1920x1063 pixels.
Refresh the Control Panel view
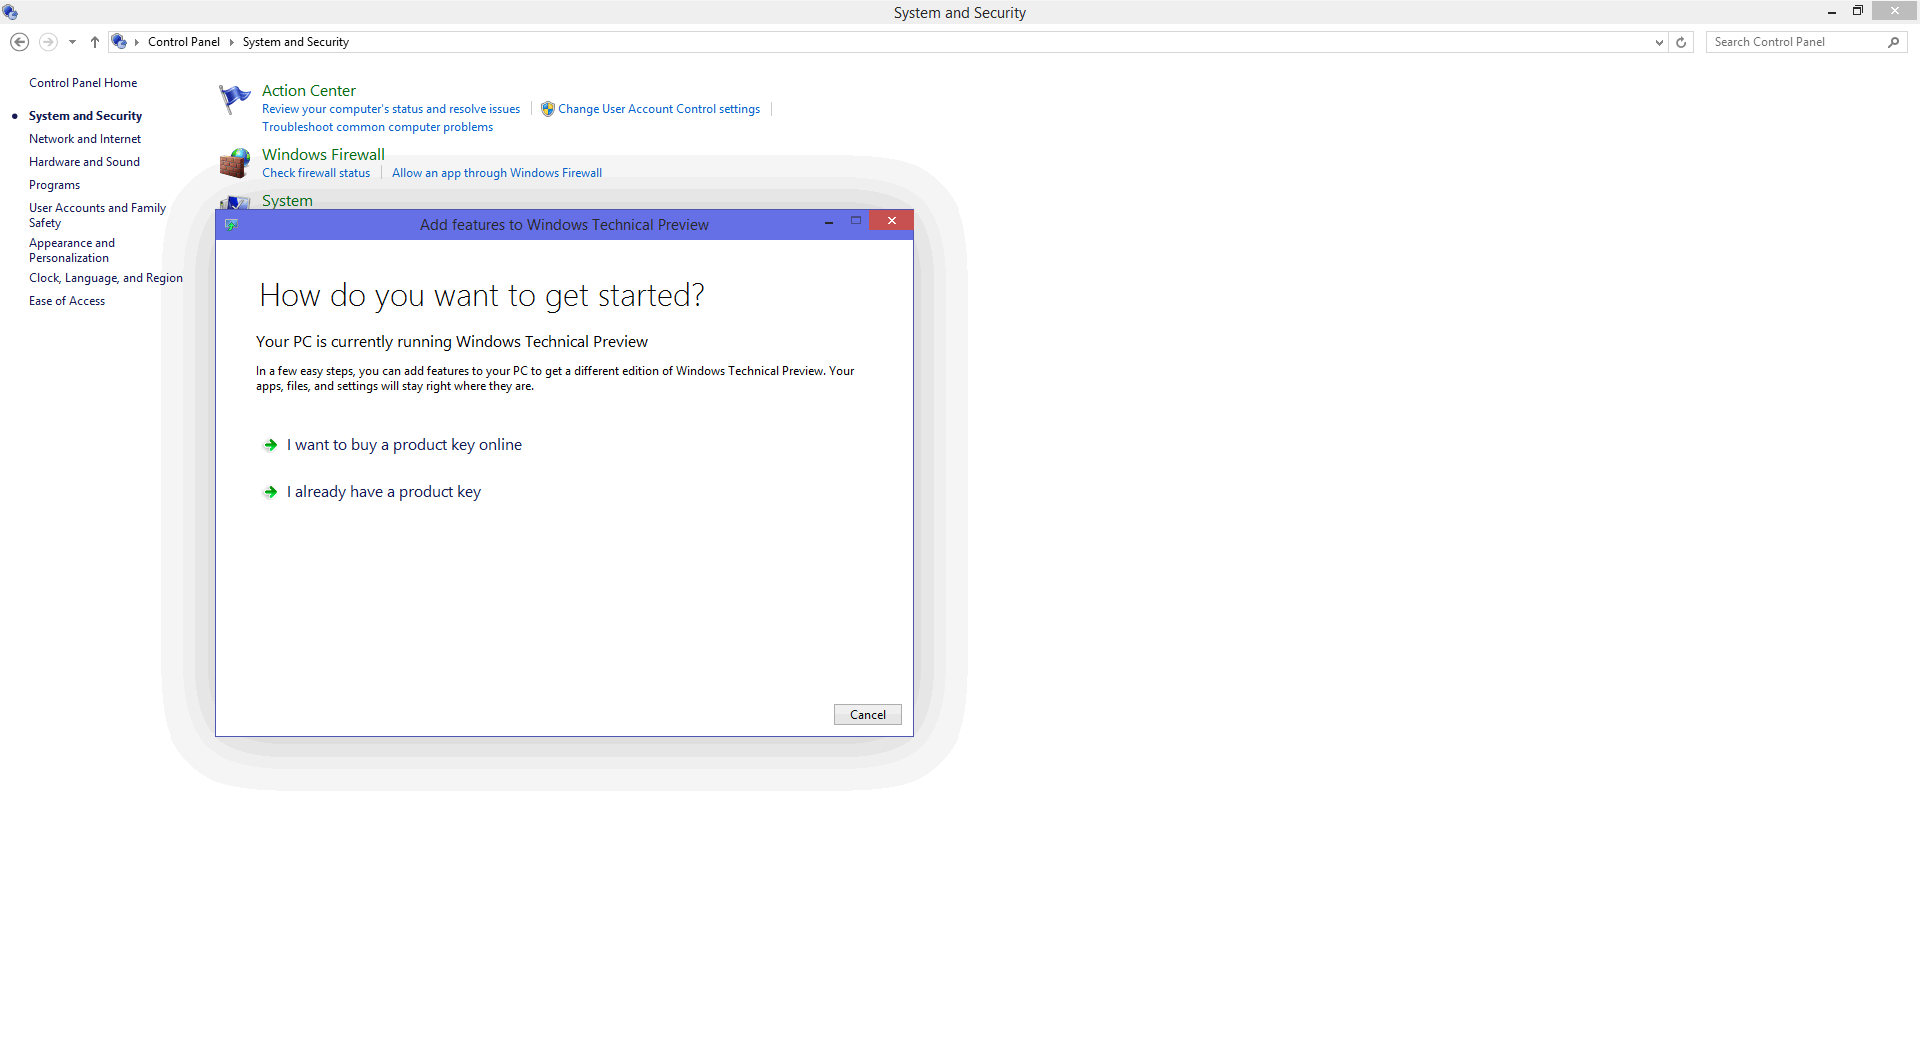pyautogui.click(x=1681, y=42)
